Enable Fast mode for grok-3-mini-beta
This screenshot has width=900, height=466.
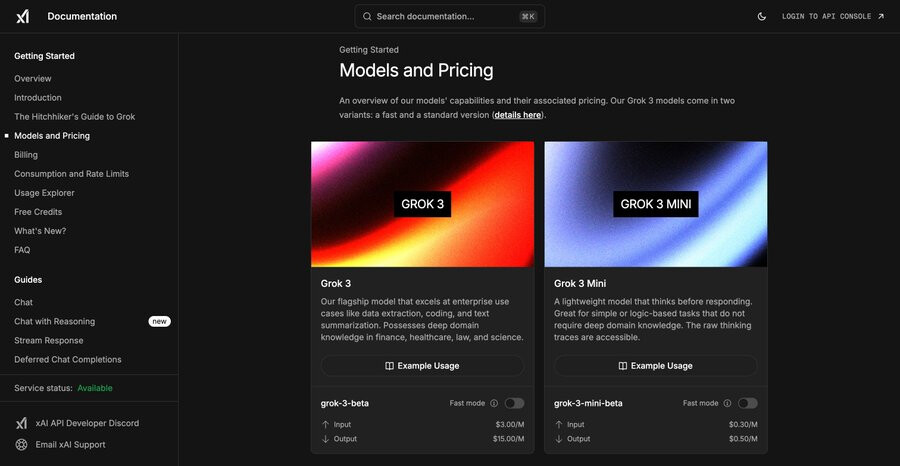(747, 403)
